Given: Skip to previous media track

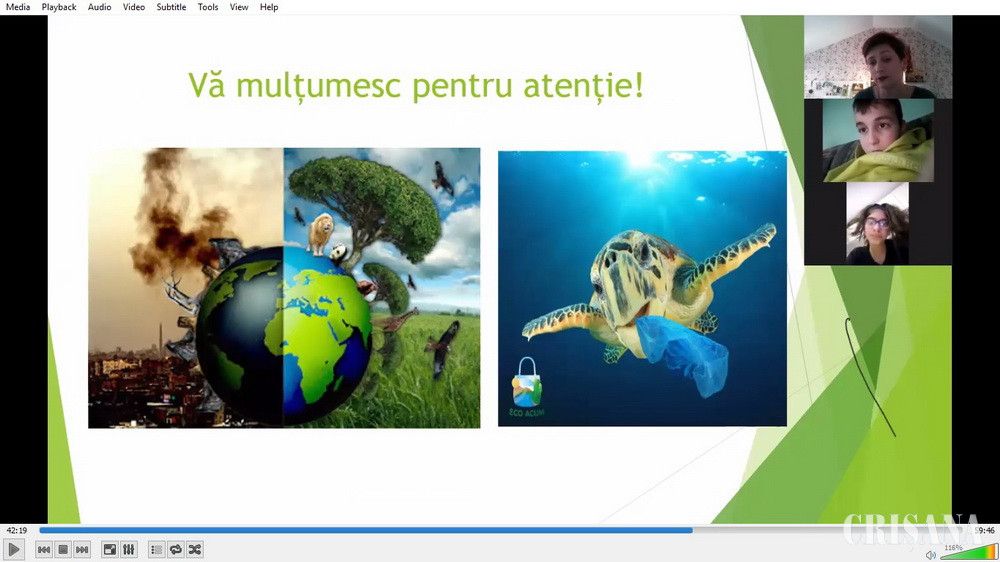Looking at the screenshot, I should tap(44, 549).
